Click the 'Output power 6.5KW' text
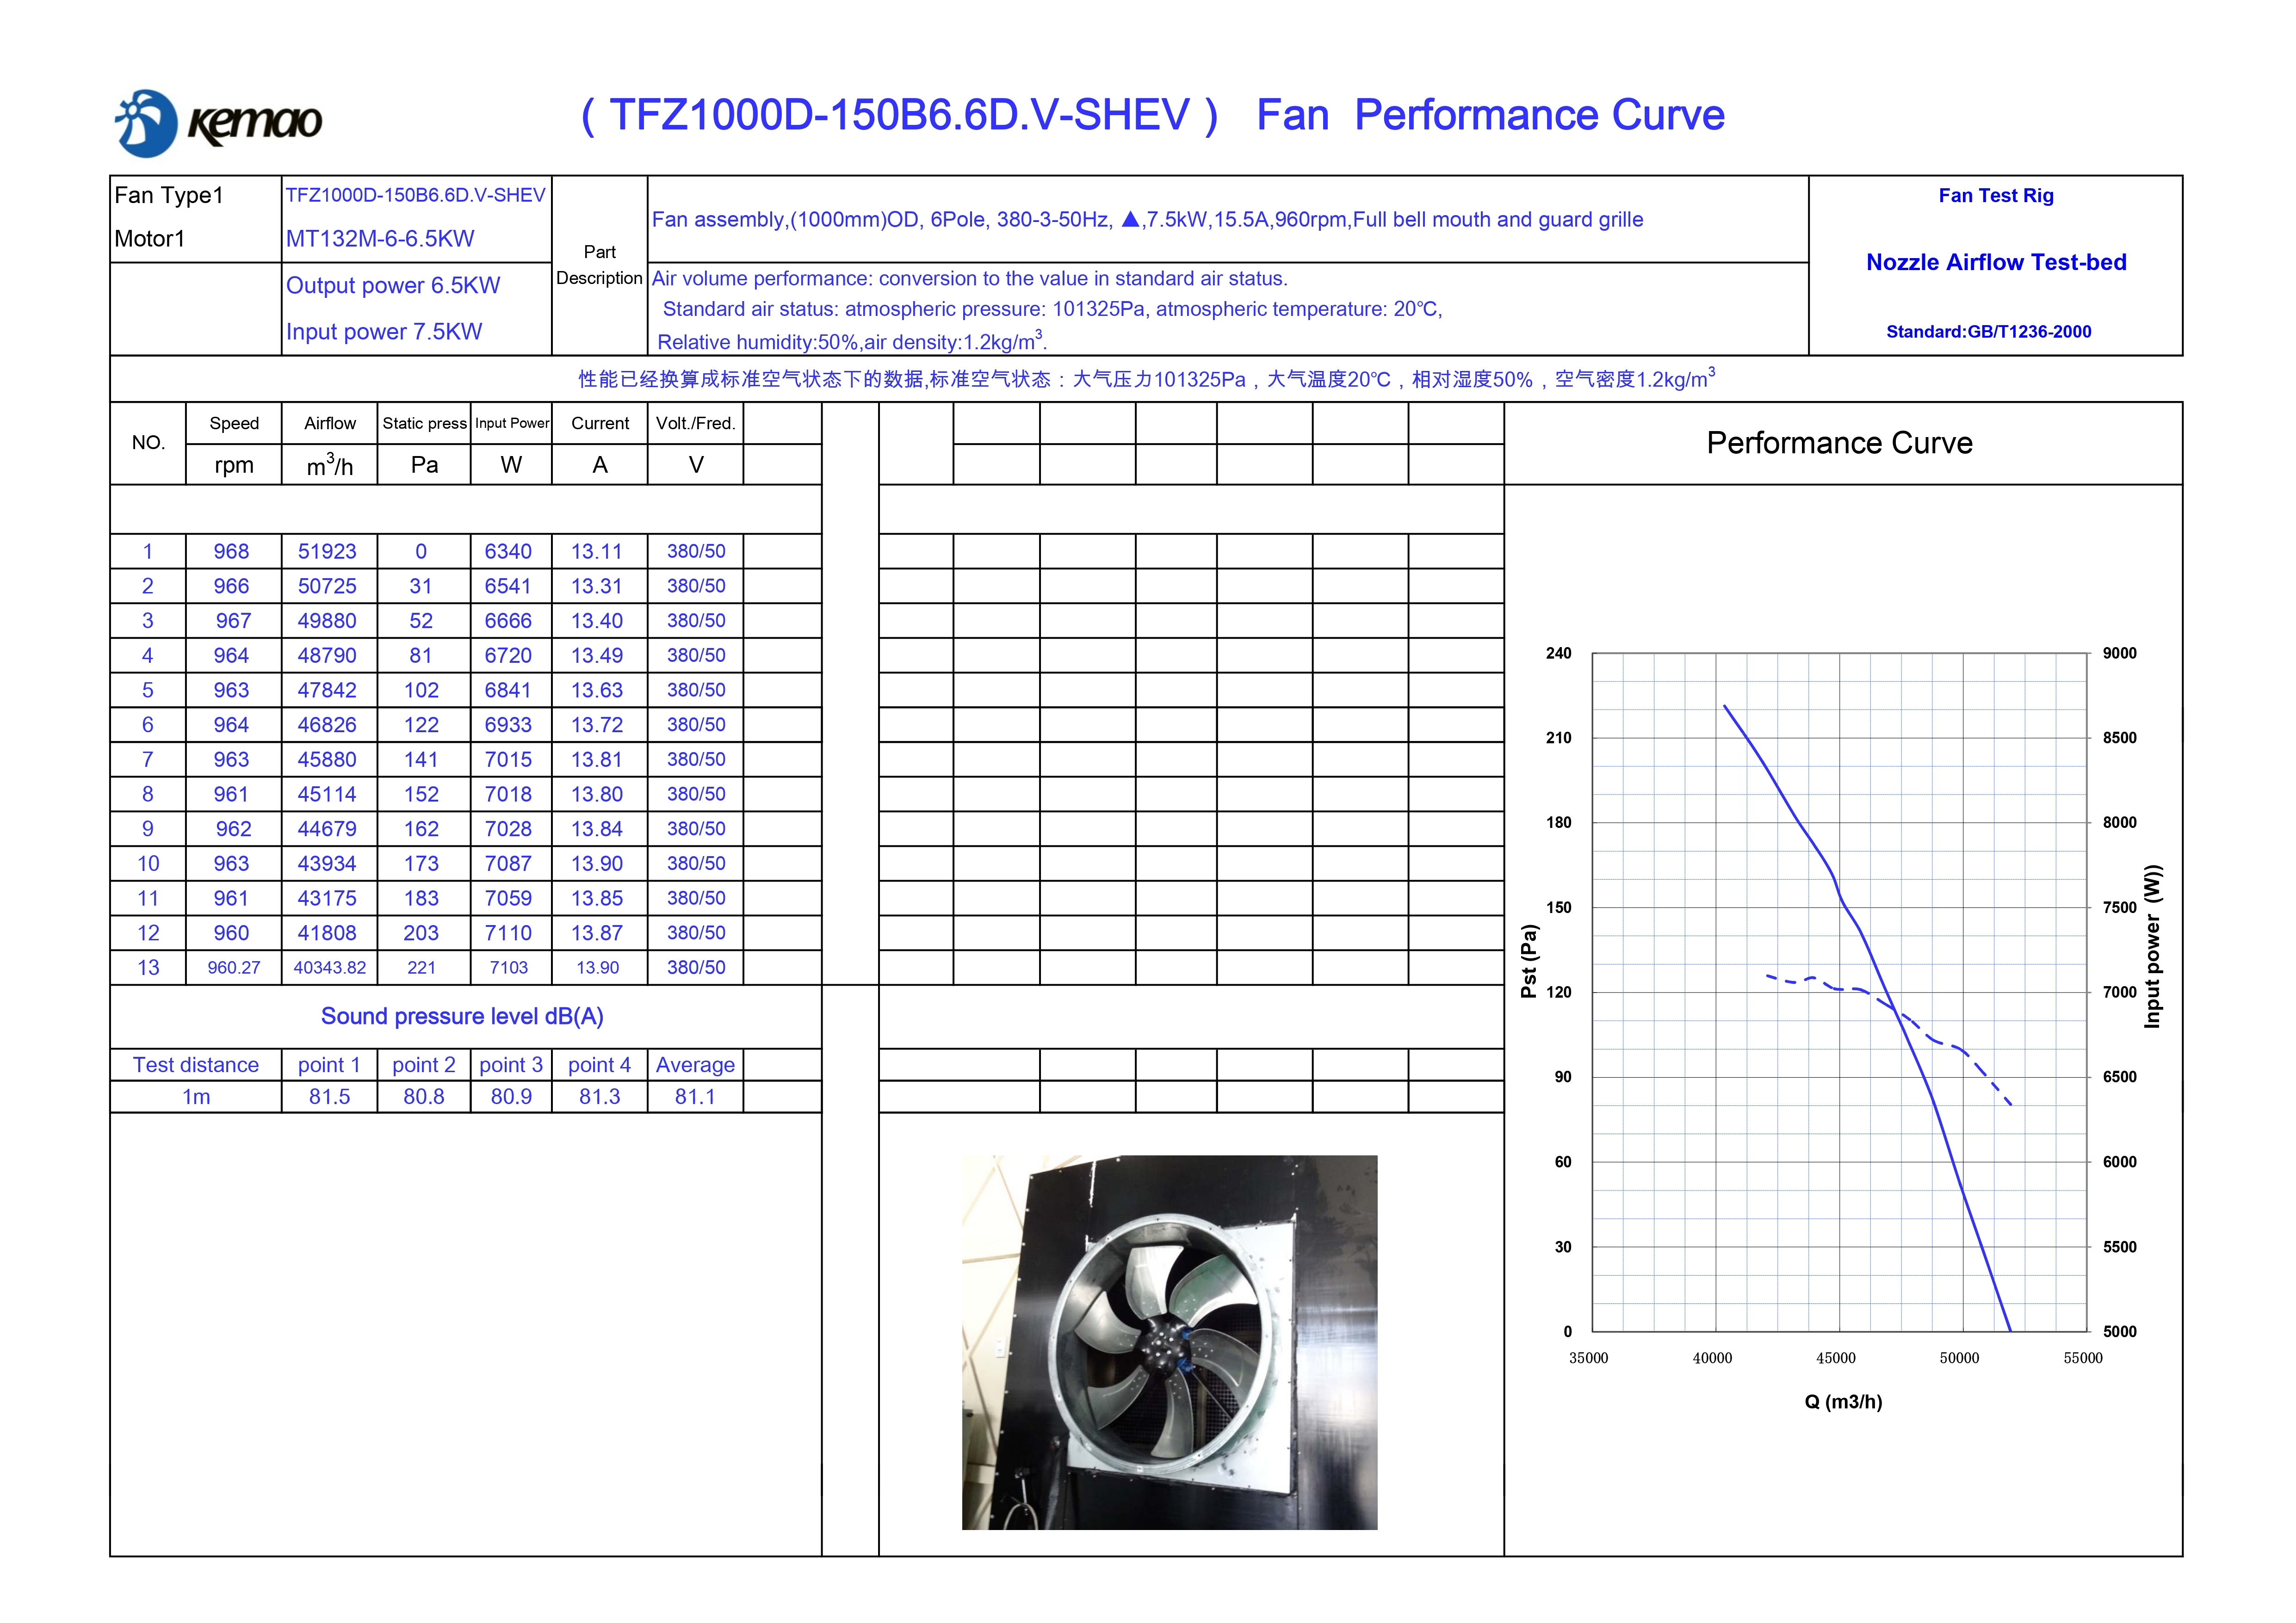The width and height of the screenshot is (2296, 1623). [393, 285]
